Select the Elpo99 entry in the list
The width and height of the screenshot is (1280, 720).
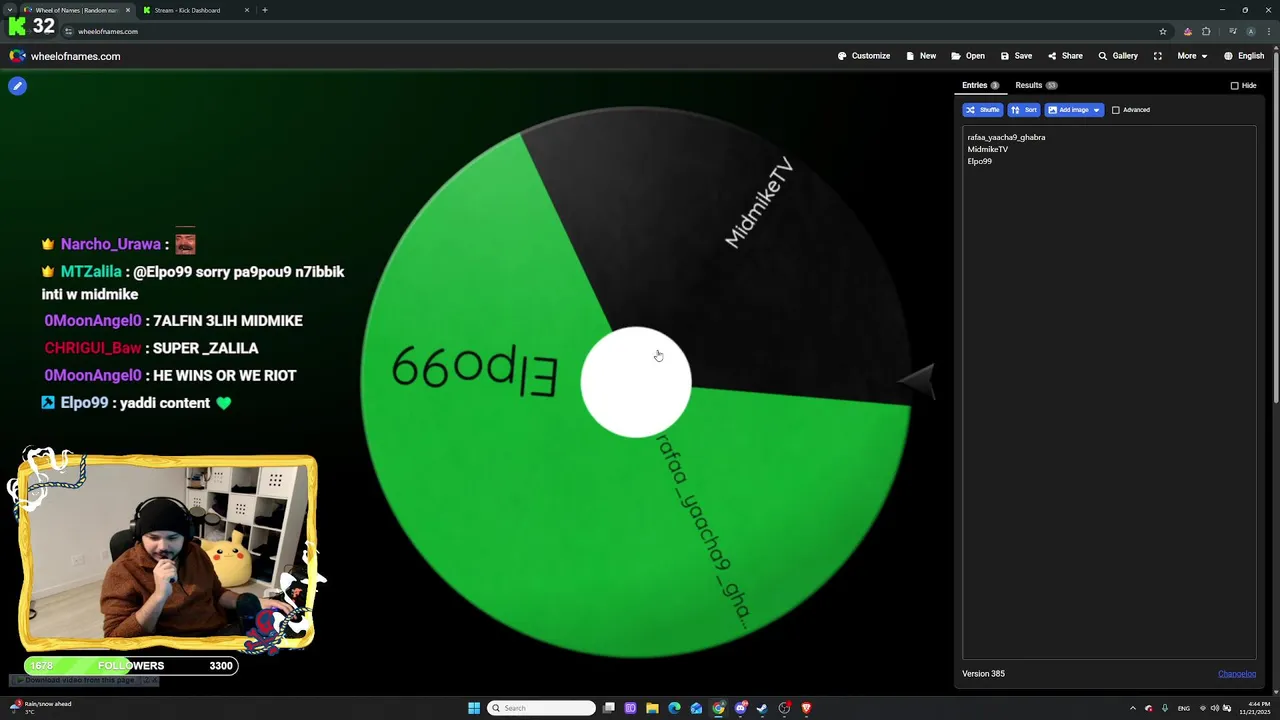click(979, 161)
